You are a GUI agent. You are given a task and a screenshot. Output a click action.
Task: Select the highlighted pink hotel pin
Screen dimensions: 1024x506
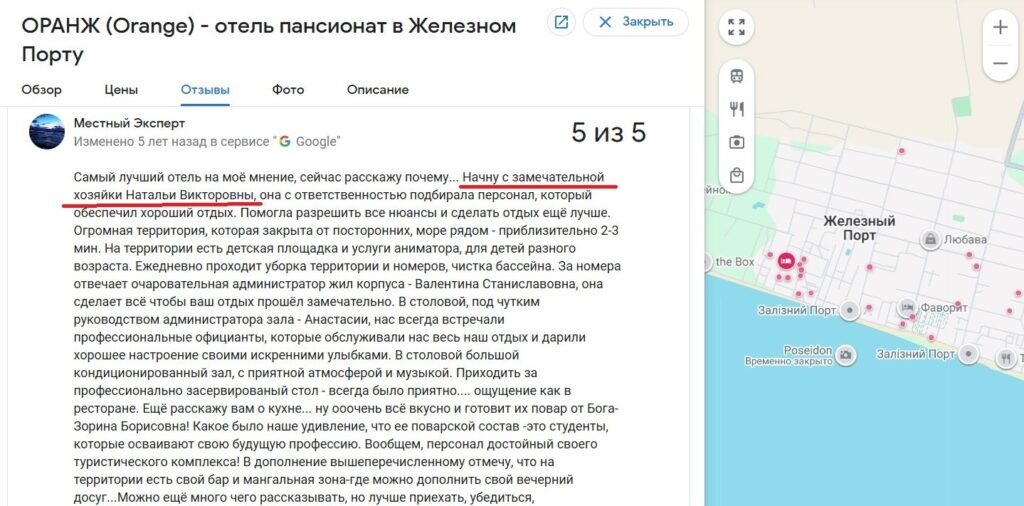click(x=786, y=261)
